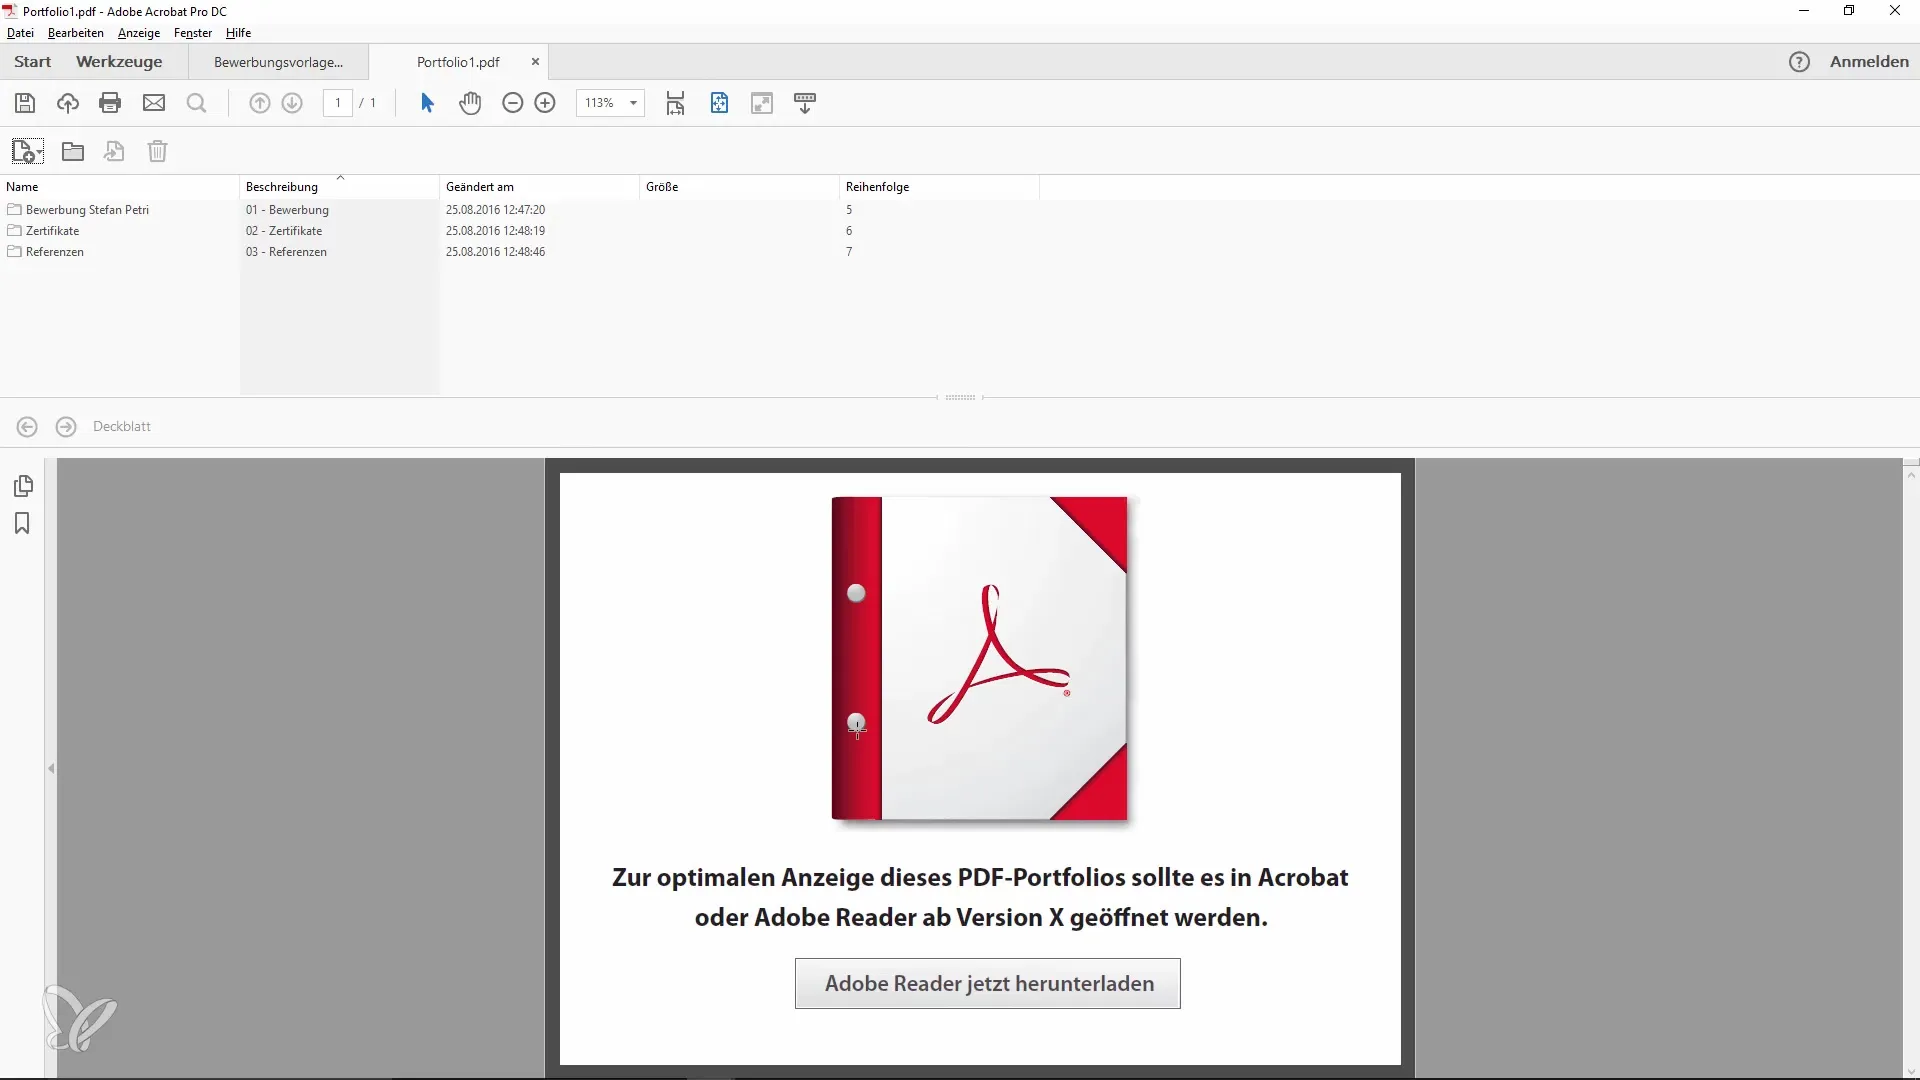Zoom out with the minus icon
Screen dimensions: 1920x1080
pos(512,103)
